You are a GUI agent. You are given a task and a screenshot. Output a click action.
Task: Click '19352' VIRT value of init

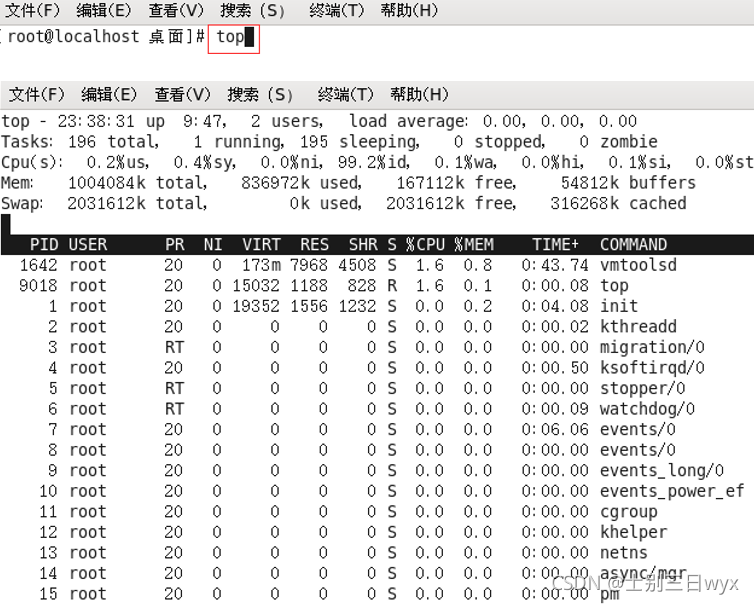tap(256, 306)
